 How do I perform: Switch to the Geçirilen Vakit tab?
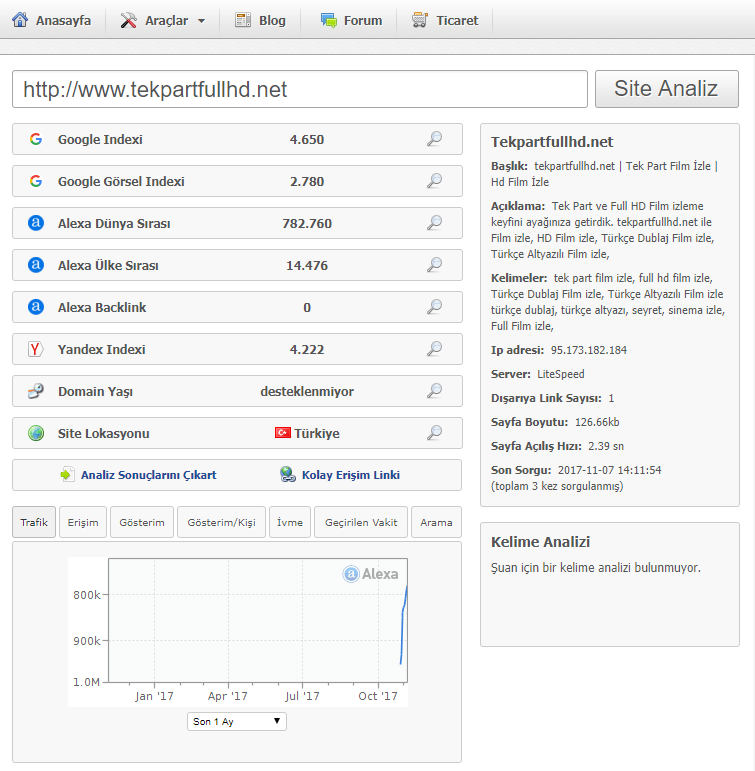tap(361, 522)
